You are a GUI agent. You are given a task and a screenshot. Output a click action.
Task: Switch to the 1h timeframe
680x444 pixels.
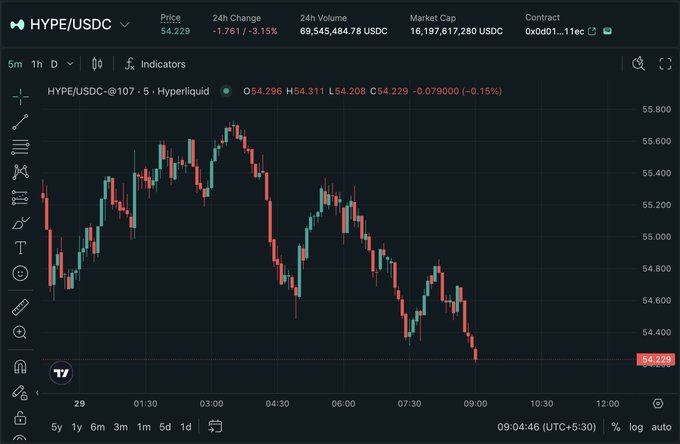(37, 64)
